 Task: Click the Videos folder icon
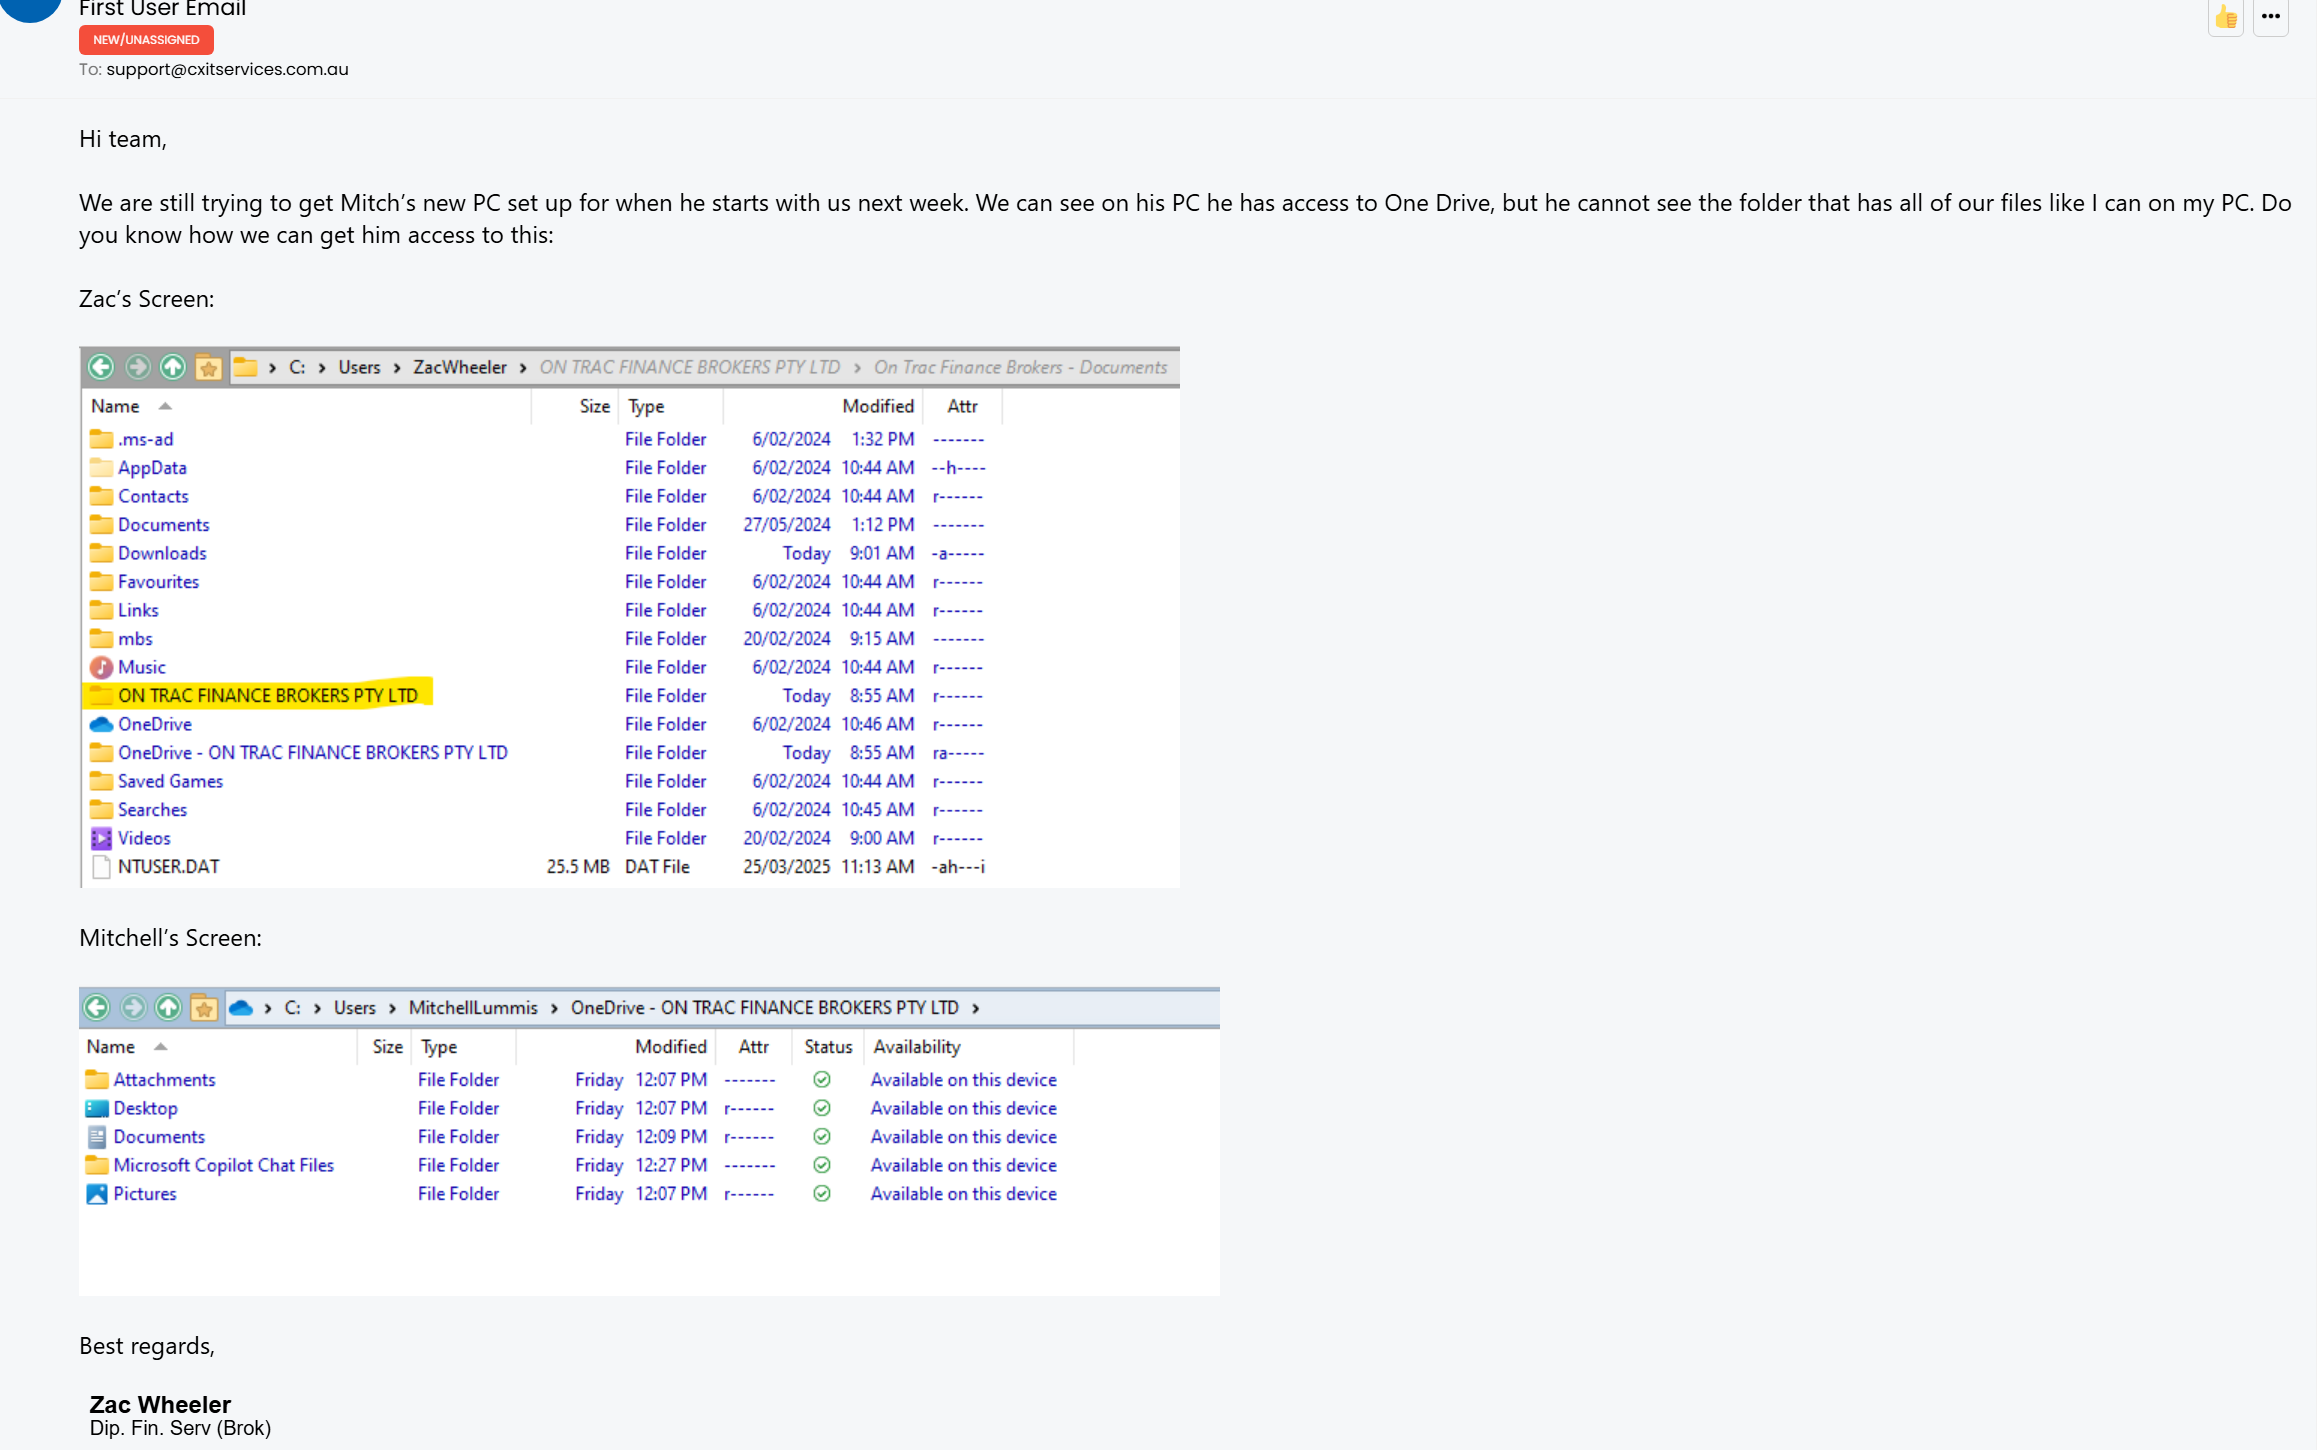[x=101, y=838]
